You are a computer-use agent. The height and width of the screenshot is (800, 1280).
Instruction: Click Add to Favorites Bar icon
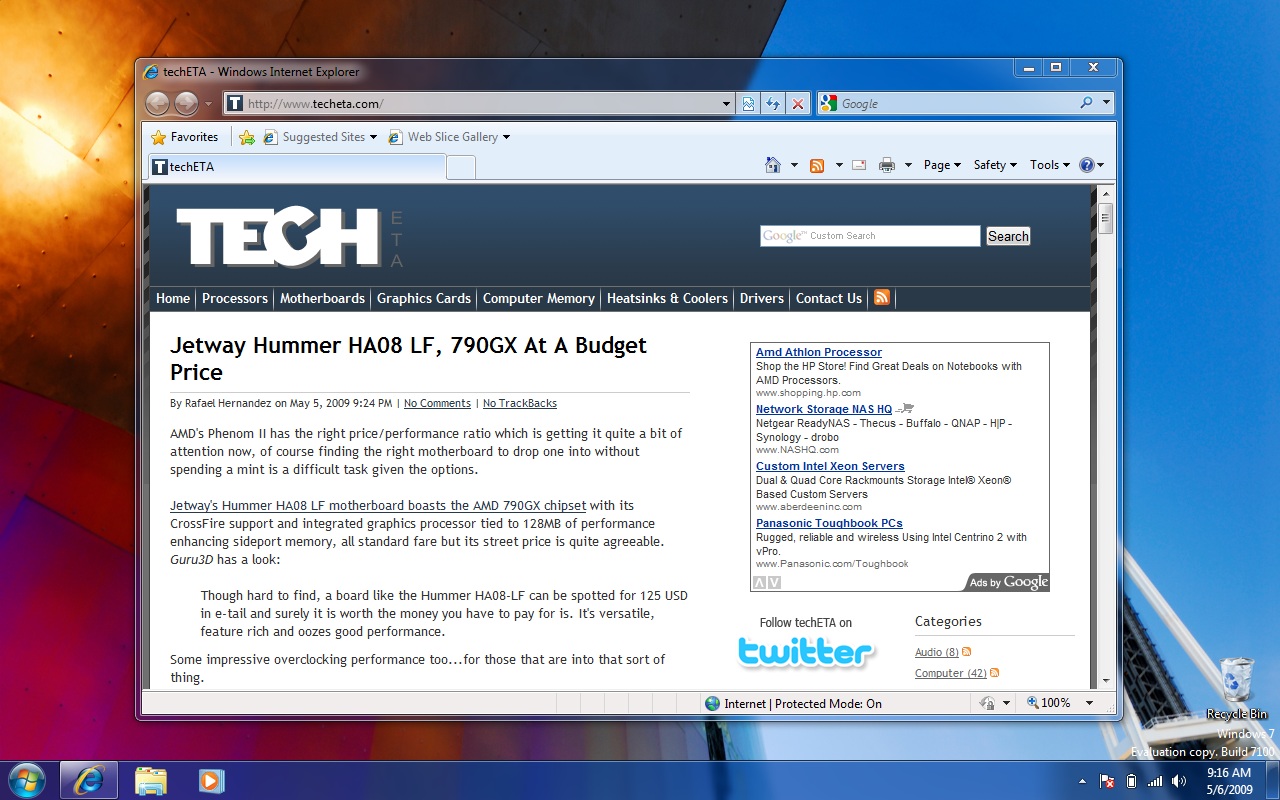coord(246,137)
